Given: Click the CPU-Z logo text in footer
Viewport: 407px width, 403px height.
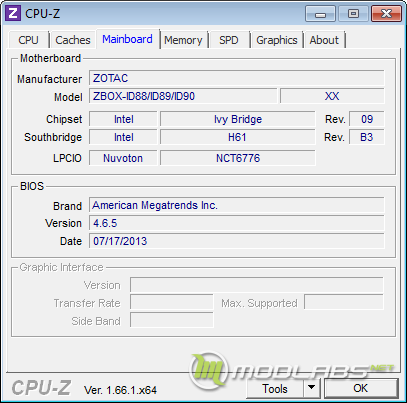Looking at the screenshot, I should tap(41, 388).
